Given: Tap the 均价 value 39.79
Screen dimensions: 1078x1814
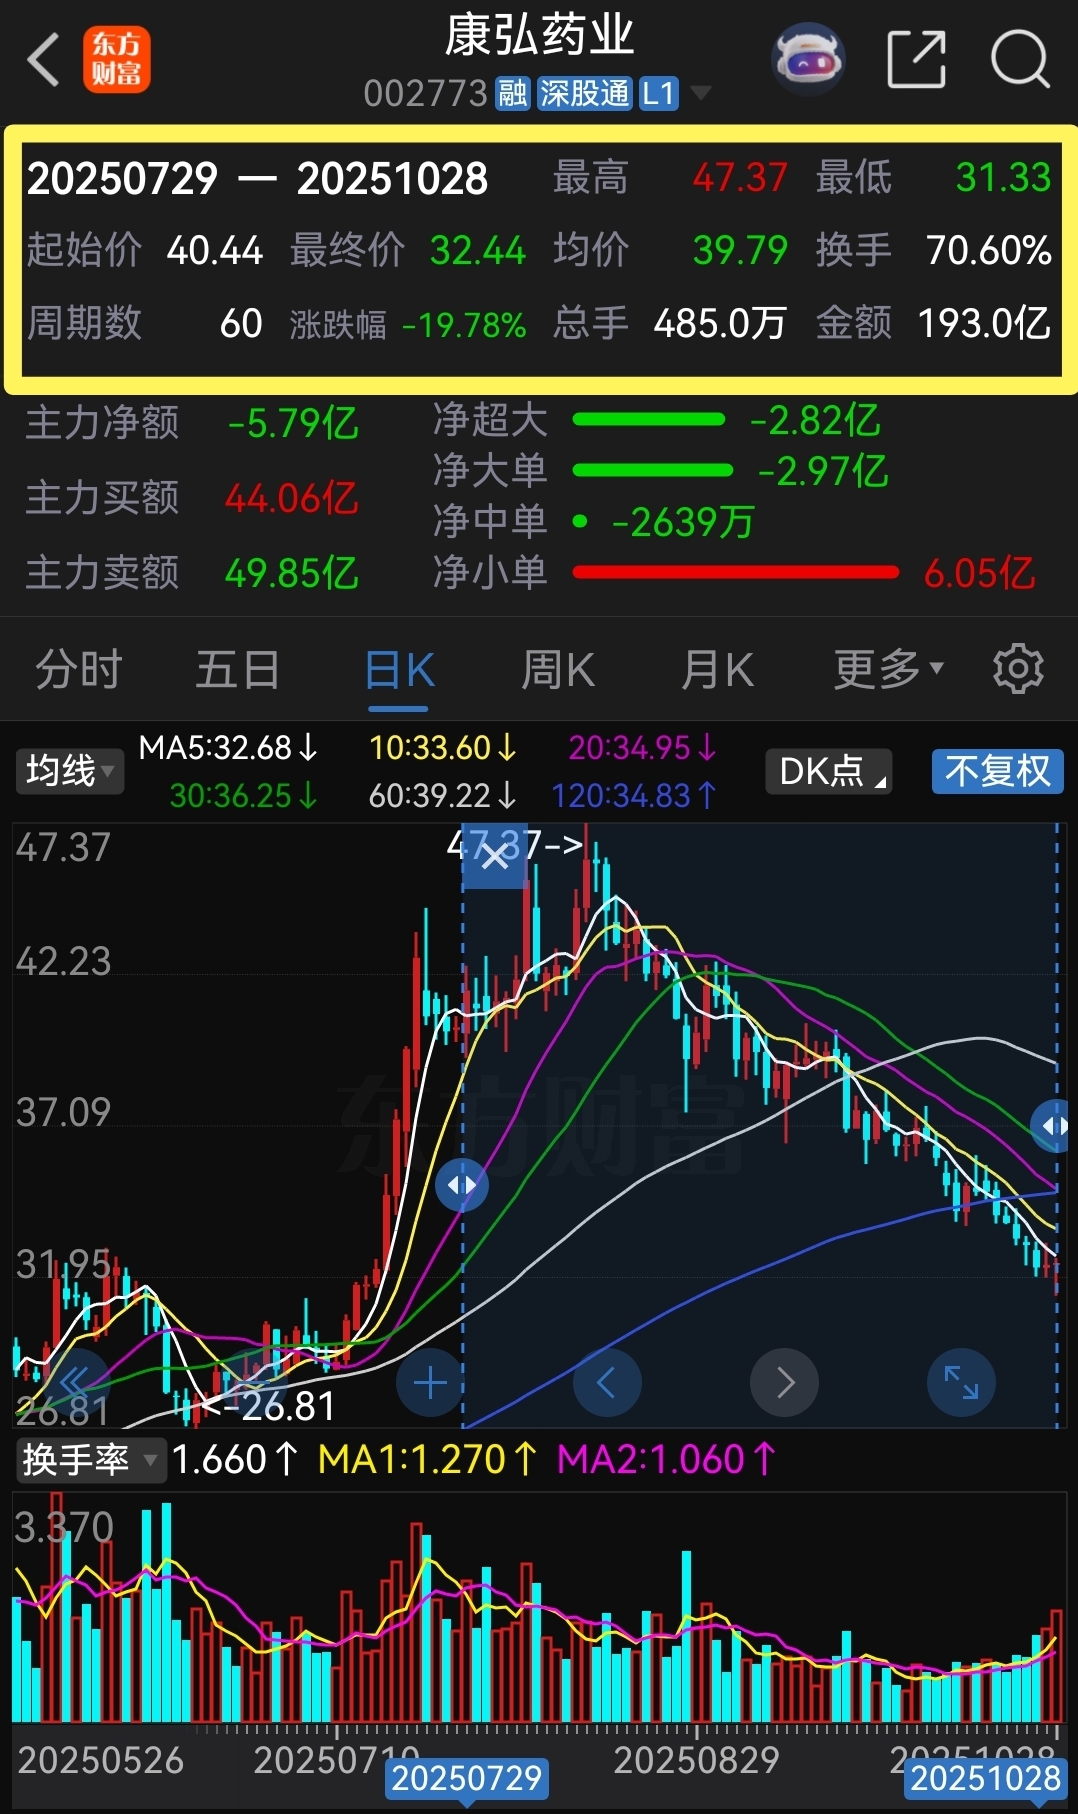Looking at the screenshot, I should (x=740, y=250).
